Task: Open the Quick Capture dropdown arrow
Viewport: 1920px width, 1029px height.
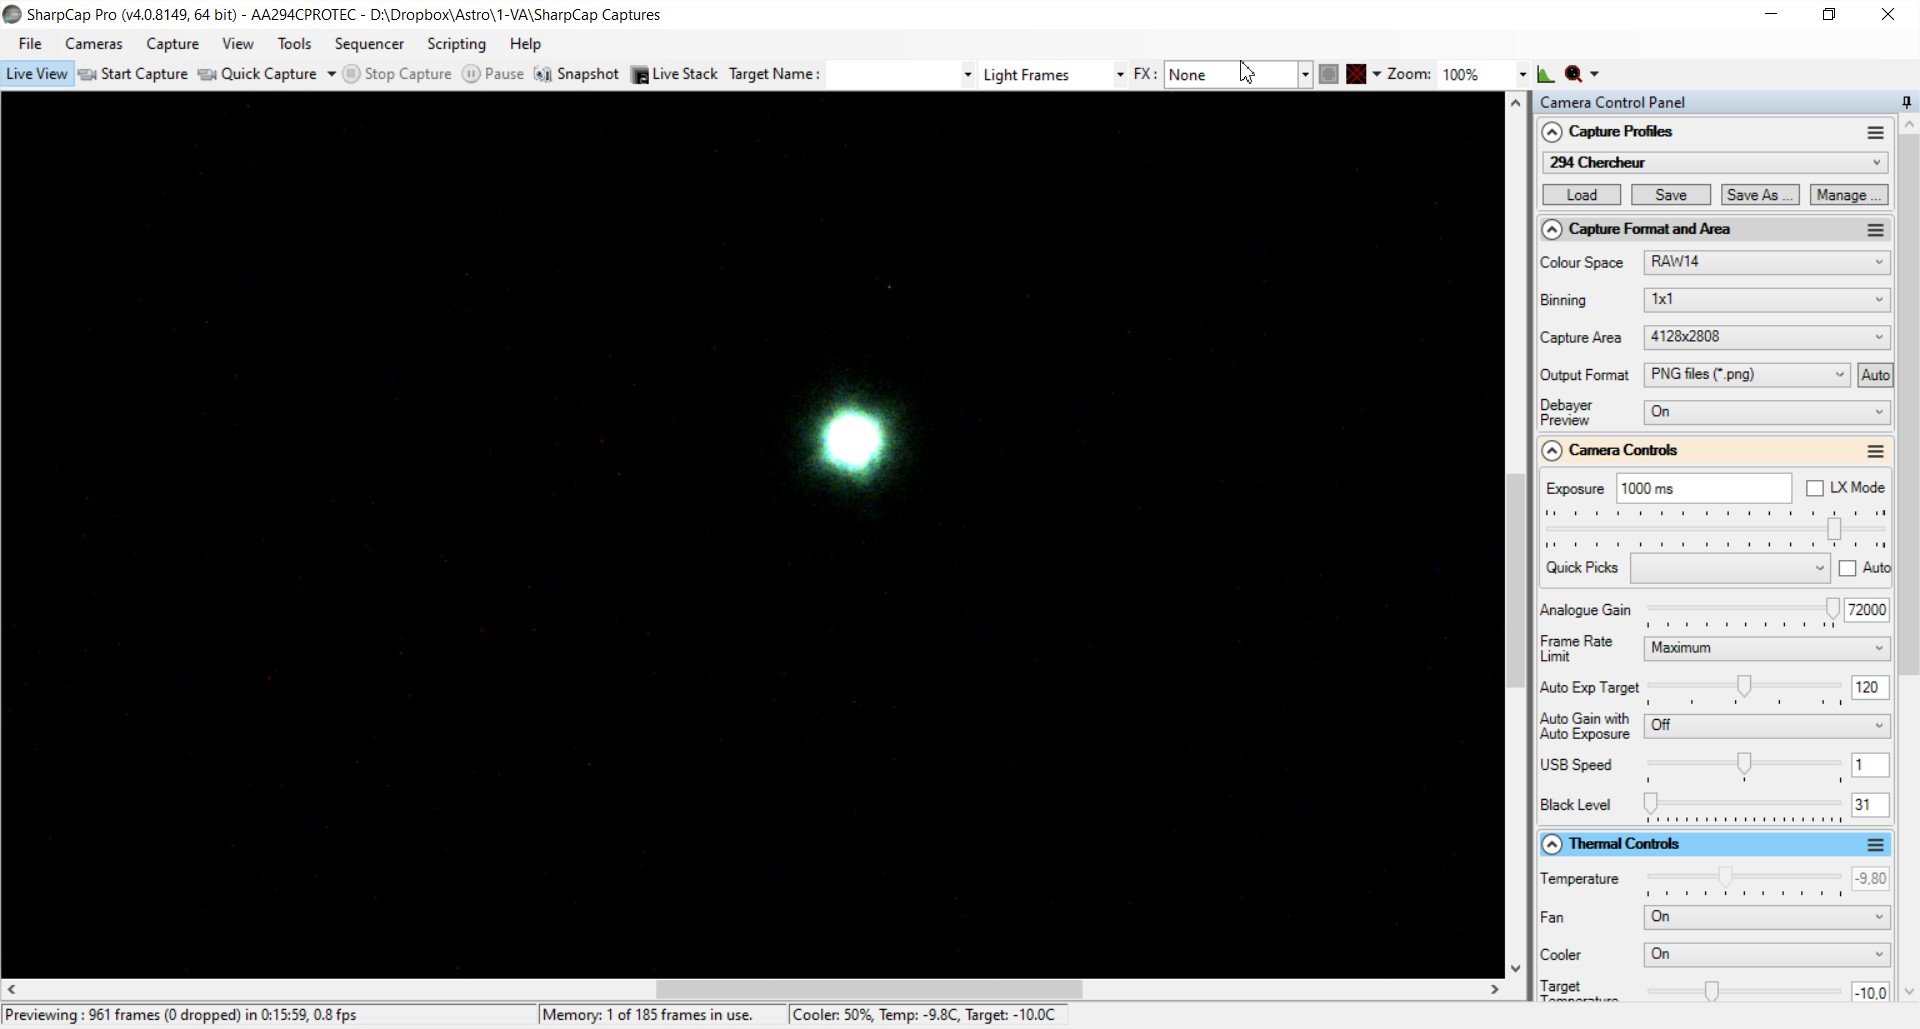Action: tap(331, 74)
